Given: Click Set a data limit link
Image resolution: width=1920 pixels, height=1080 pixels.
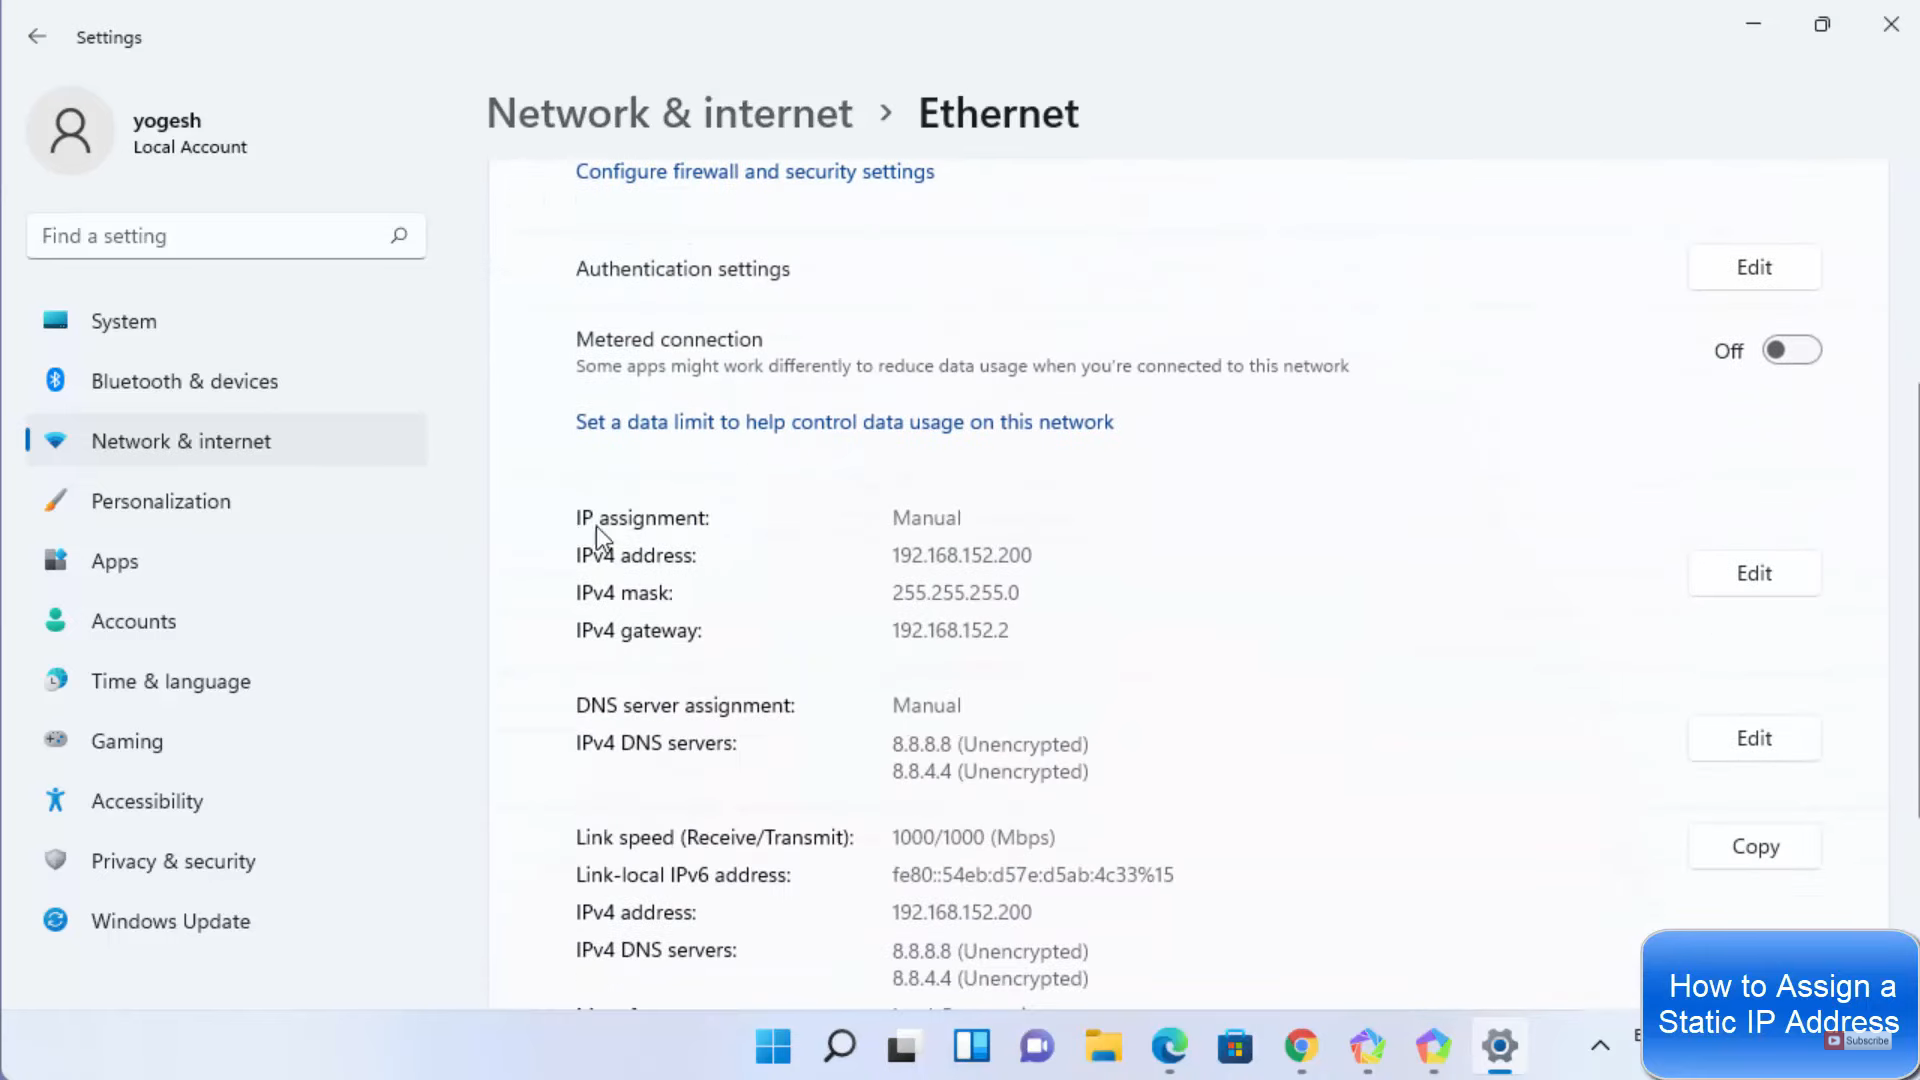Looking at the screenshot, I should [x=844, y=422].
